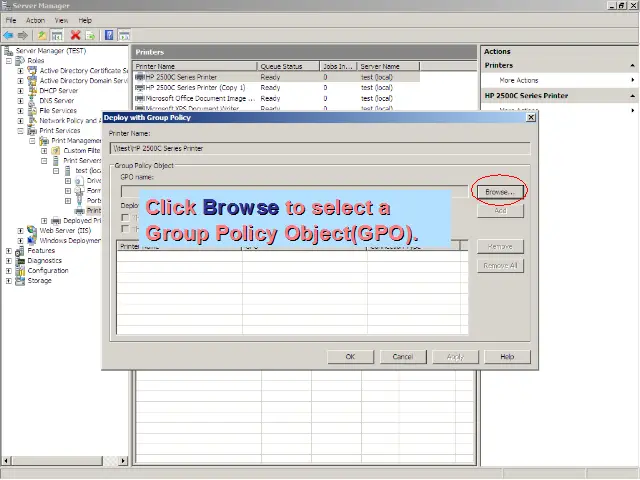Click the Diagnostics node icon

click(20, 261)
